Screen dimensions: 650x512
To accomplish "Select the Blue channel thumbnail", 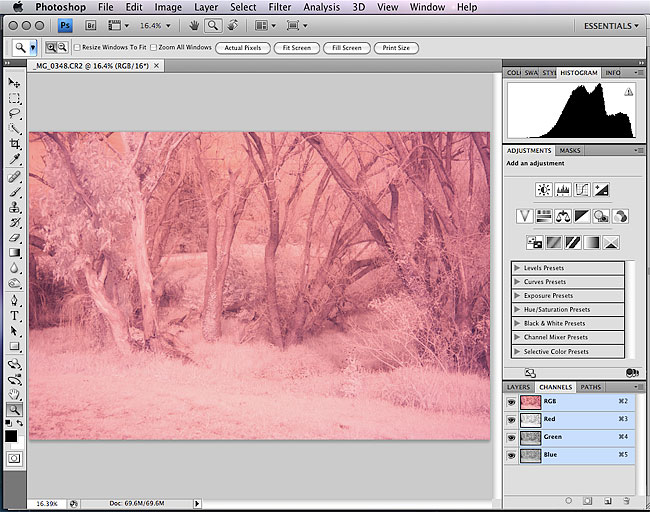I will click(530, 455).
